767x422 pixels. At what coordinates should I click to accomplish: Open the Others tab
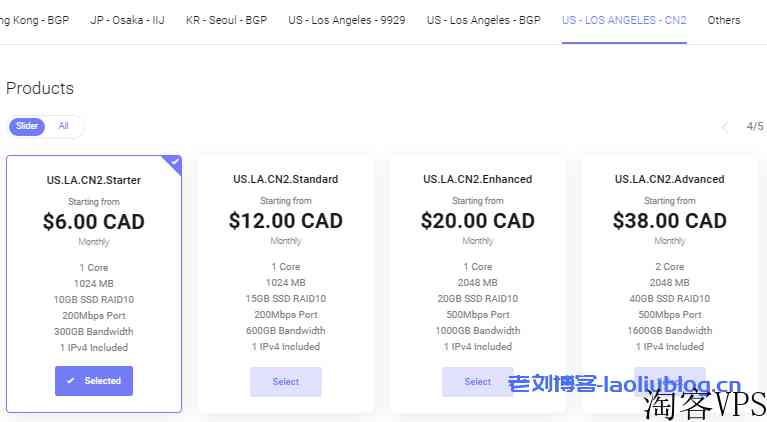[724, 20]
